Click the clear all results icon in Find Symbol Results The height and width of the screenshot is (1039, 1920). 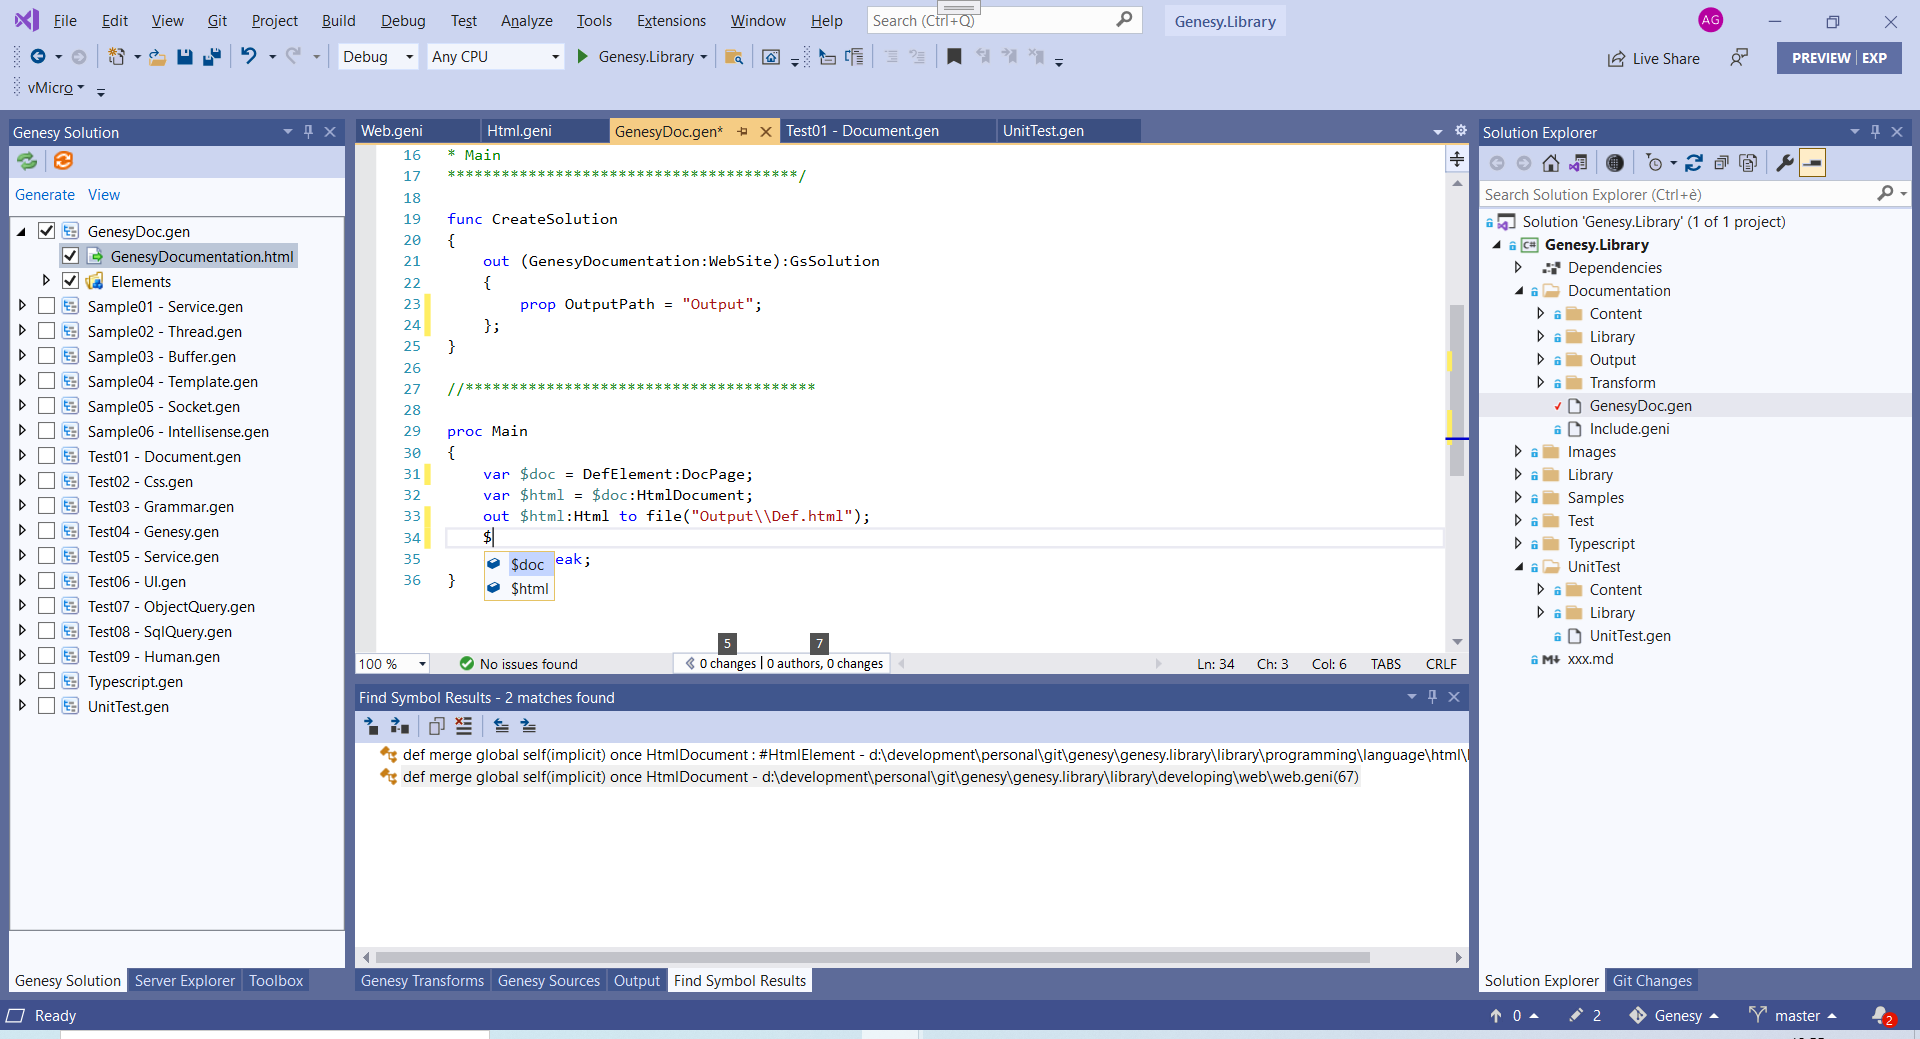coord(463,726)
